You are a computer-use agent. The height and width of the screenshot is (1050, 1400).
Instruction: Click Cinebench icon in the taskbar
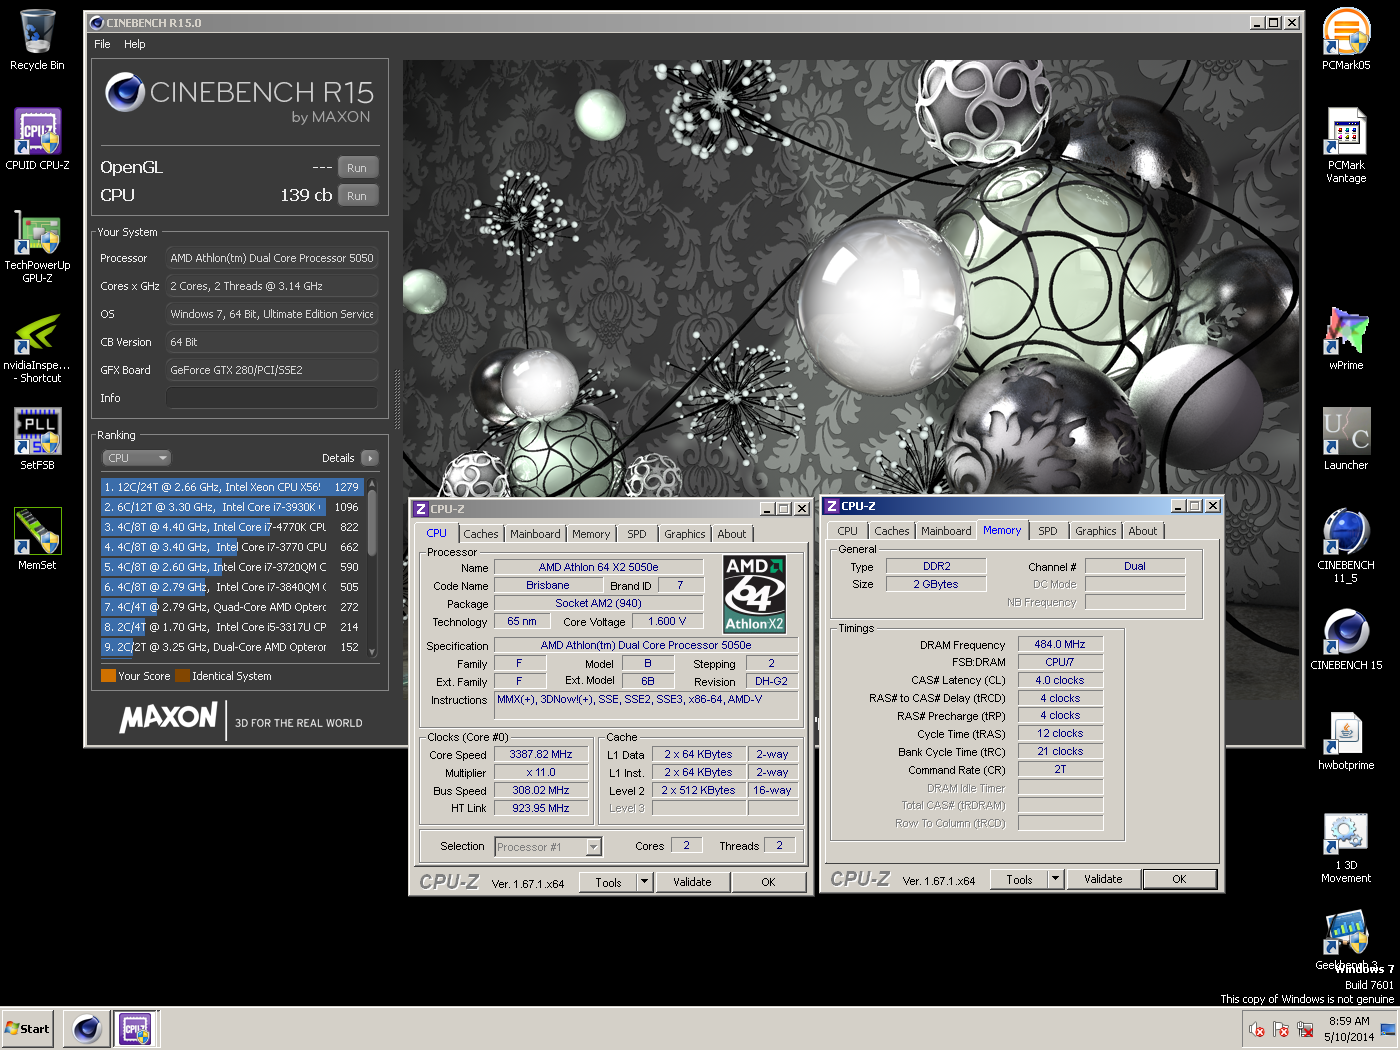click(87, 1029)
